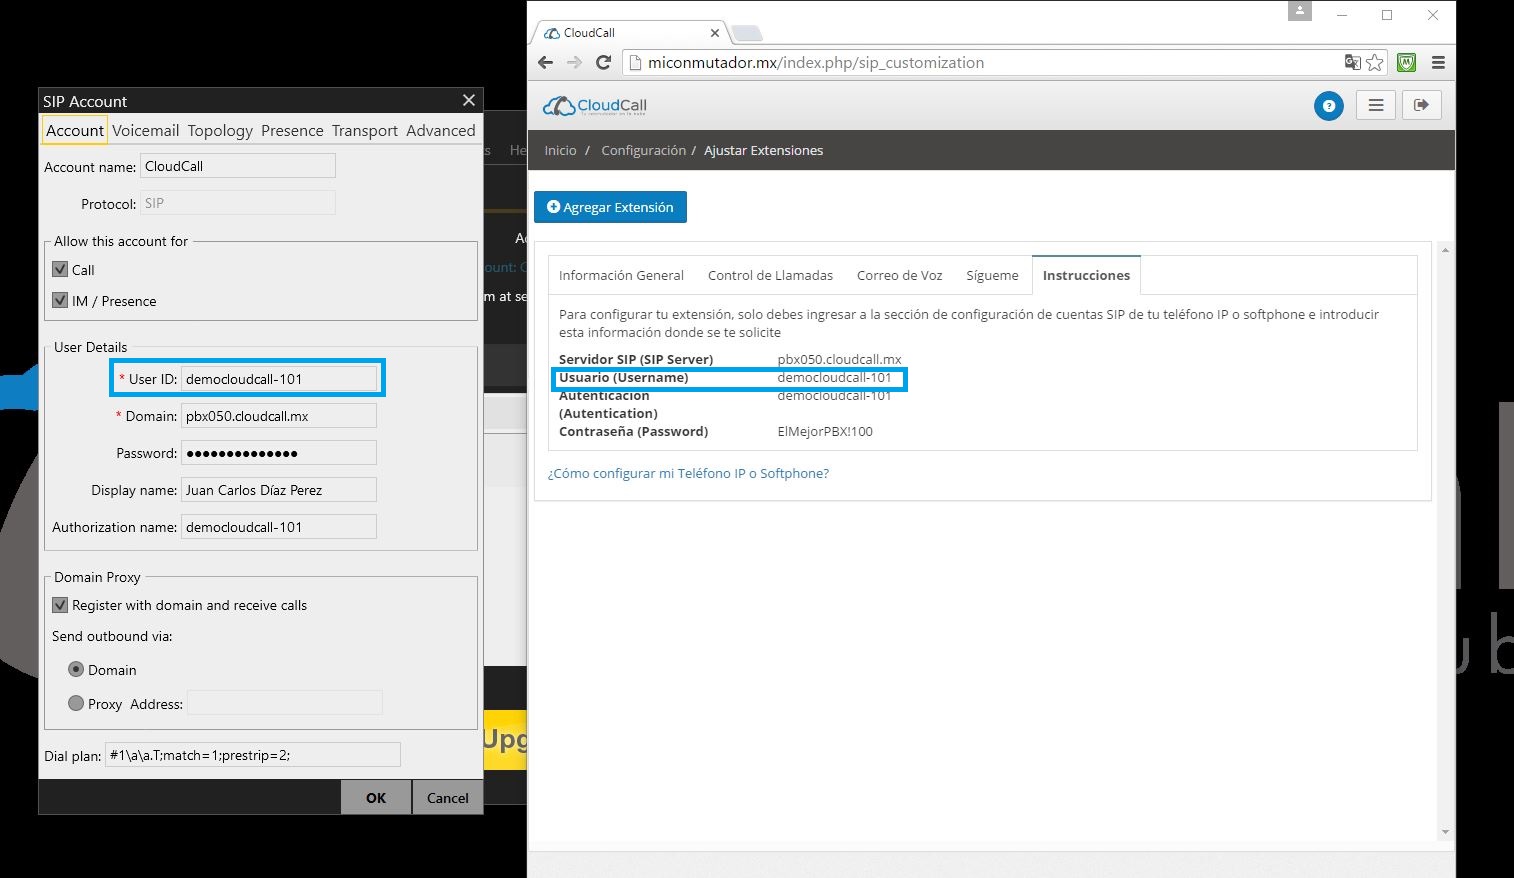
Task: Toggle the Call checkbox
Action: [x=60, y=269]
